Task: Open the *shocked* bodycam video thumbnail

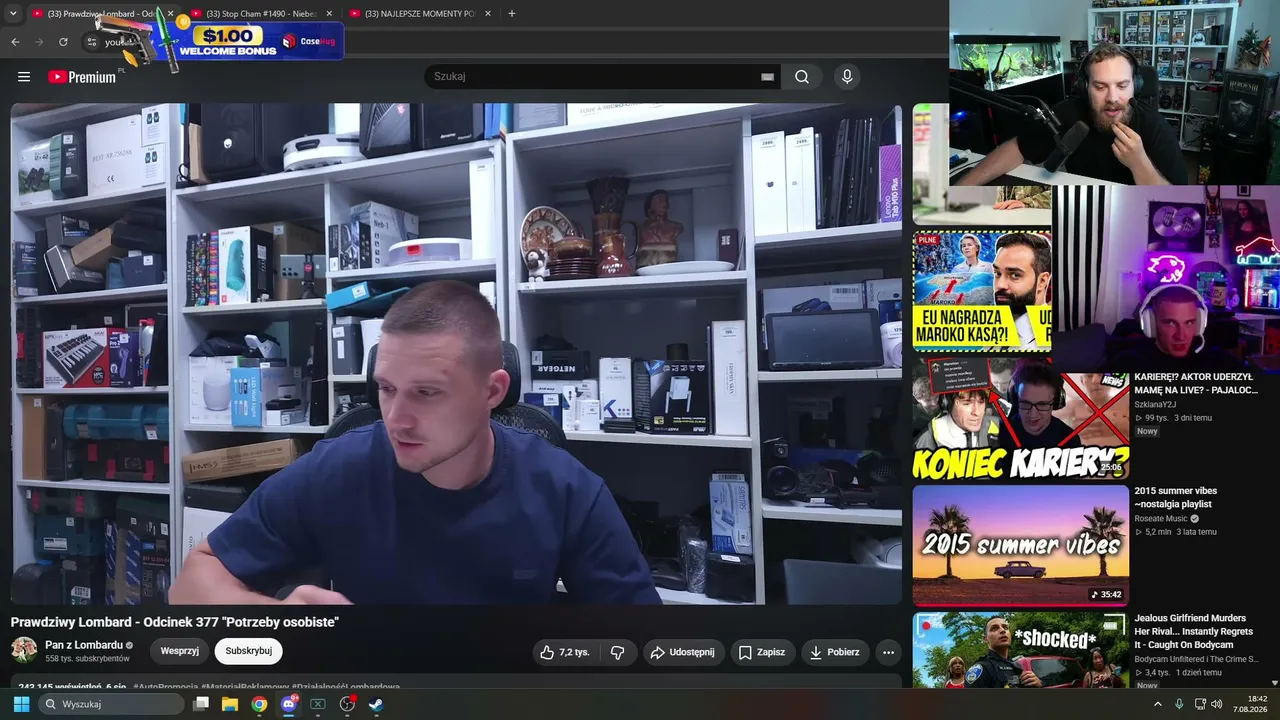Action: point(1020,650)
